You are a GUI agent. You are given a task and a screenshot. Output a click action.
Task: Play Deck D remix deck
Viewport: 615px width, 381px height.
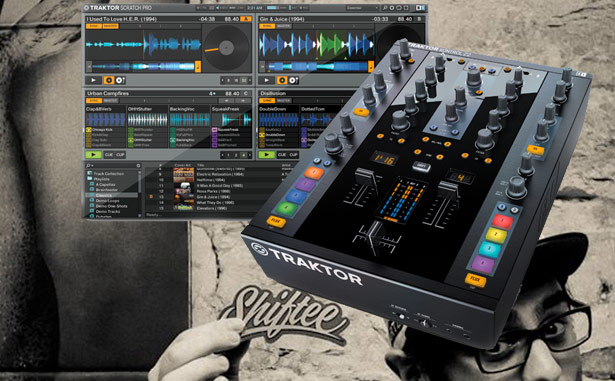(x=267, y=155)
